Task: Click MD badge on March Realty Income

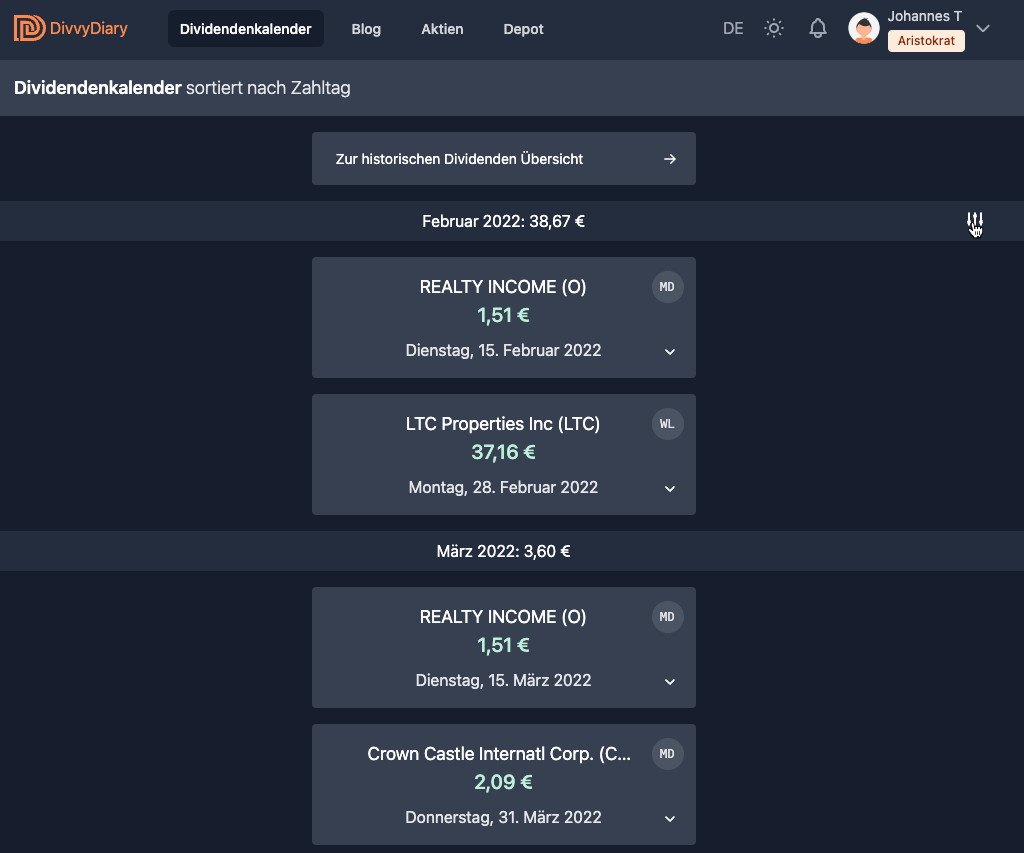Action: [667, 617]
